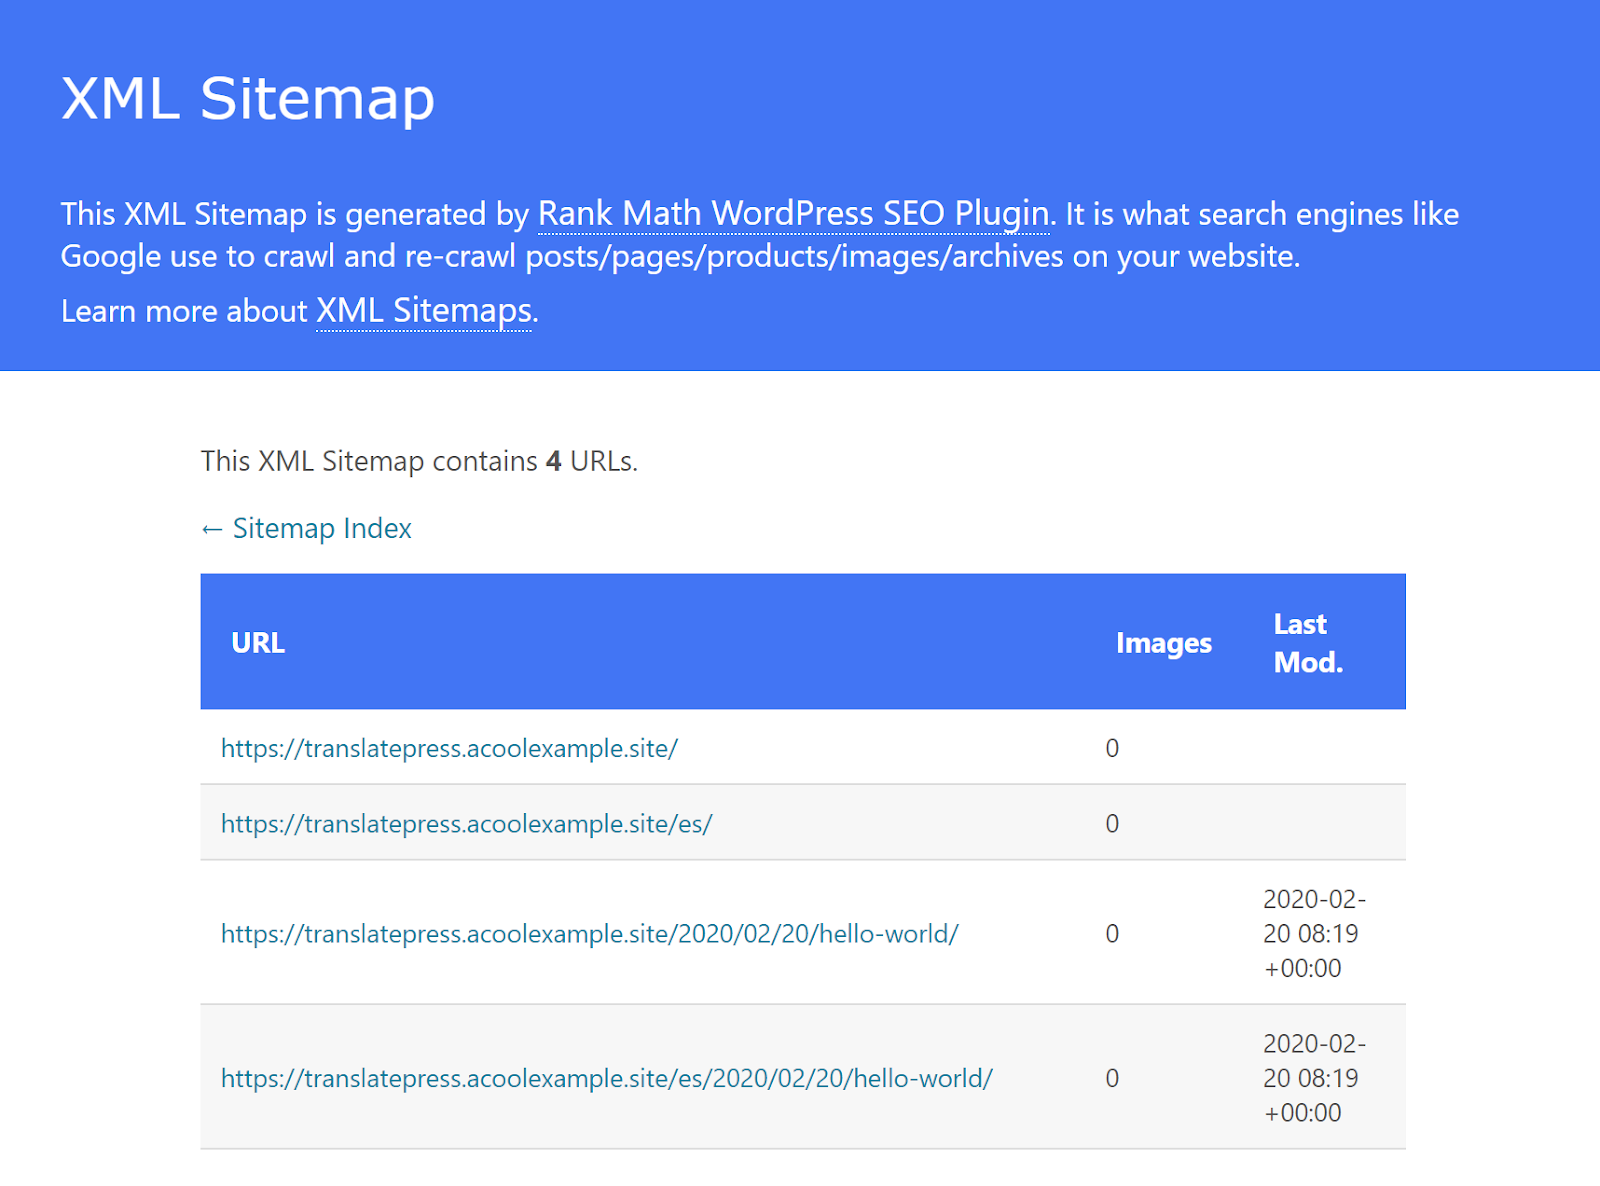Click the Images column header

1163,643
